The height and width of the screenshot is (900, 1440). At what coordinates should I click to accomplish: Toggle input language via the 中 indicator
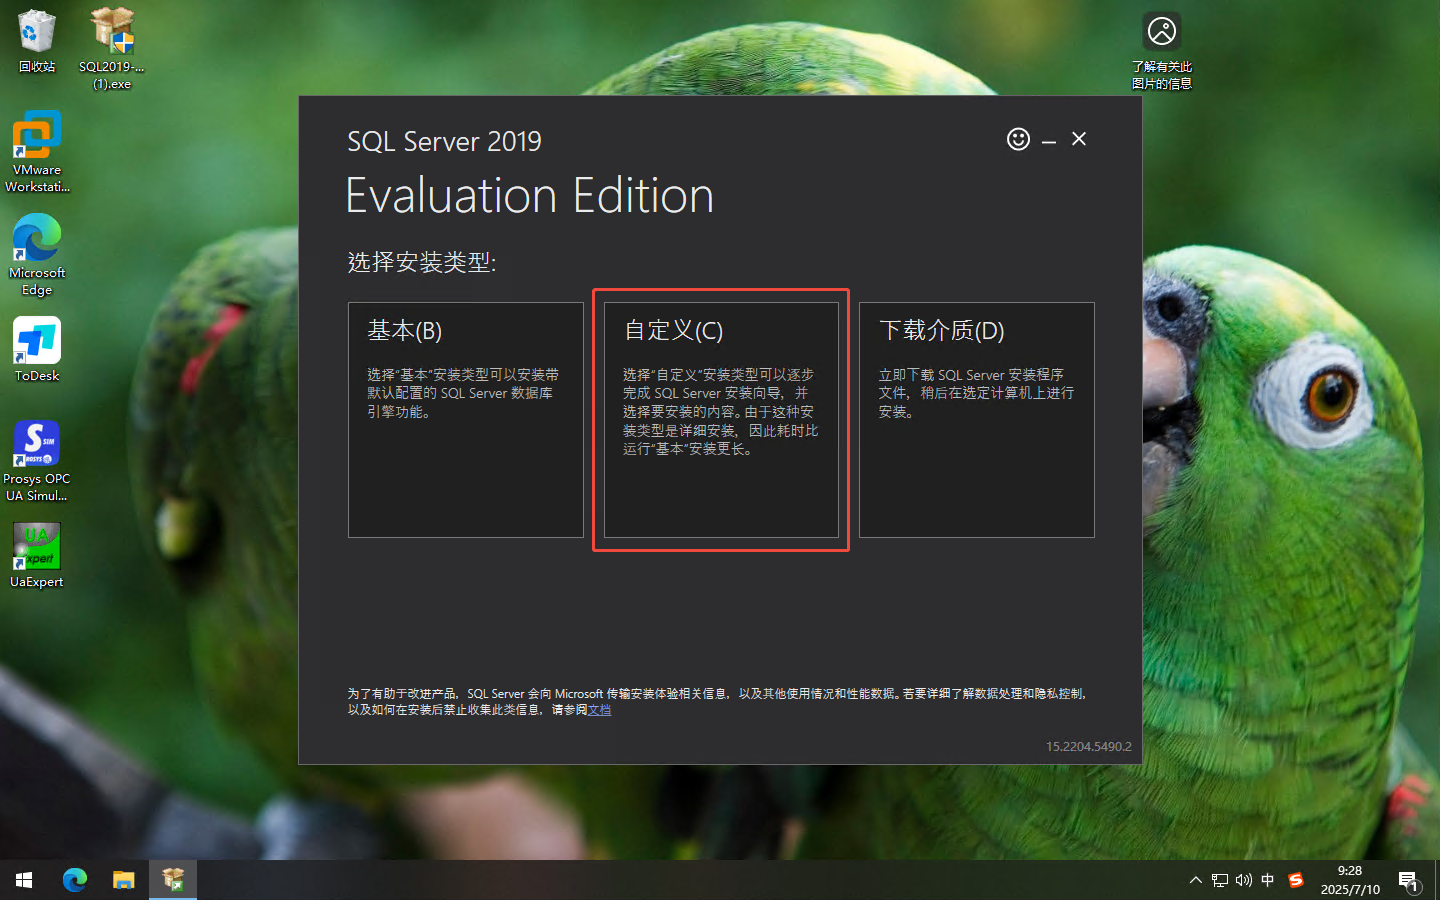(x=1268, y=880)
